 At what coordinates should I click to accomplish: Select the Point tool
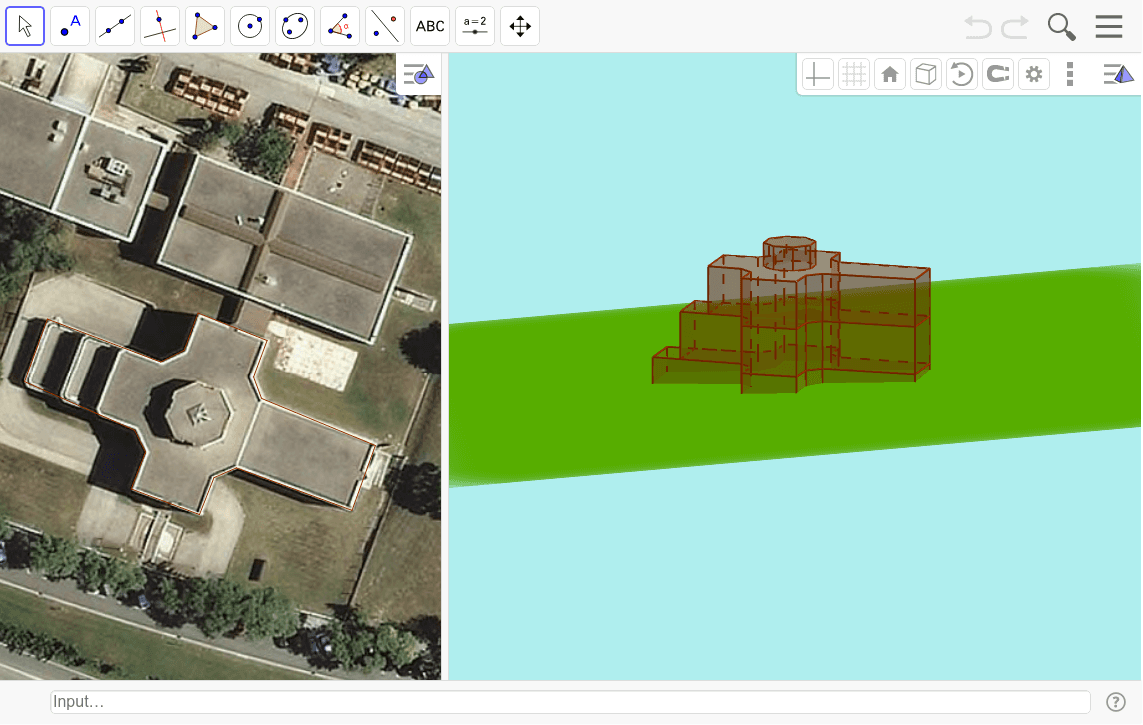coord(70,26)
